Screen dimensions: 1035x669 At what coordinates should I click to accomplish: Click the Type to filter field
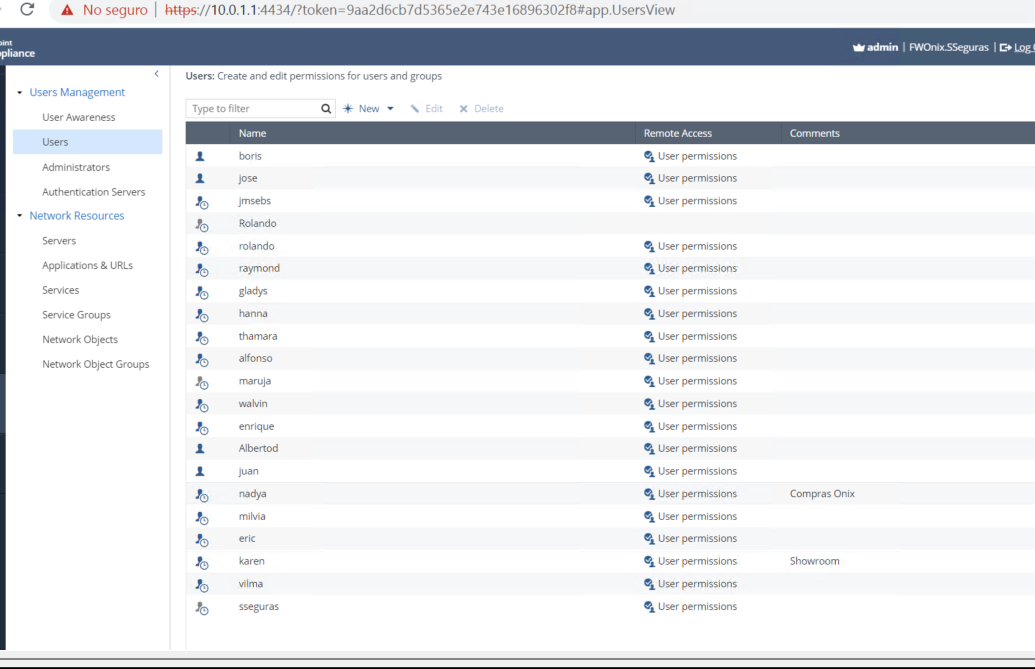[253, 109]
